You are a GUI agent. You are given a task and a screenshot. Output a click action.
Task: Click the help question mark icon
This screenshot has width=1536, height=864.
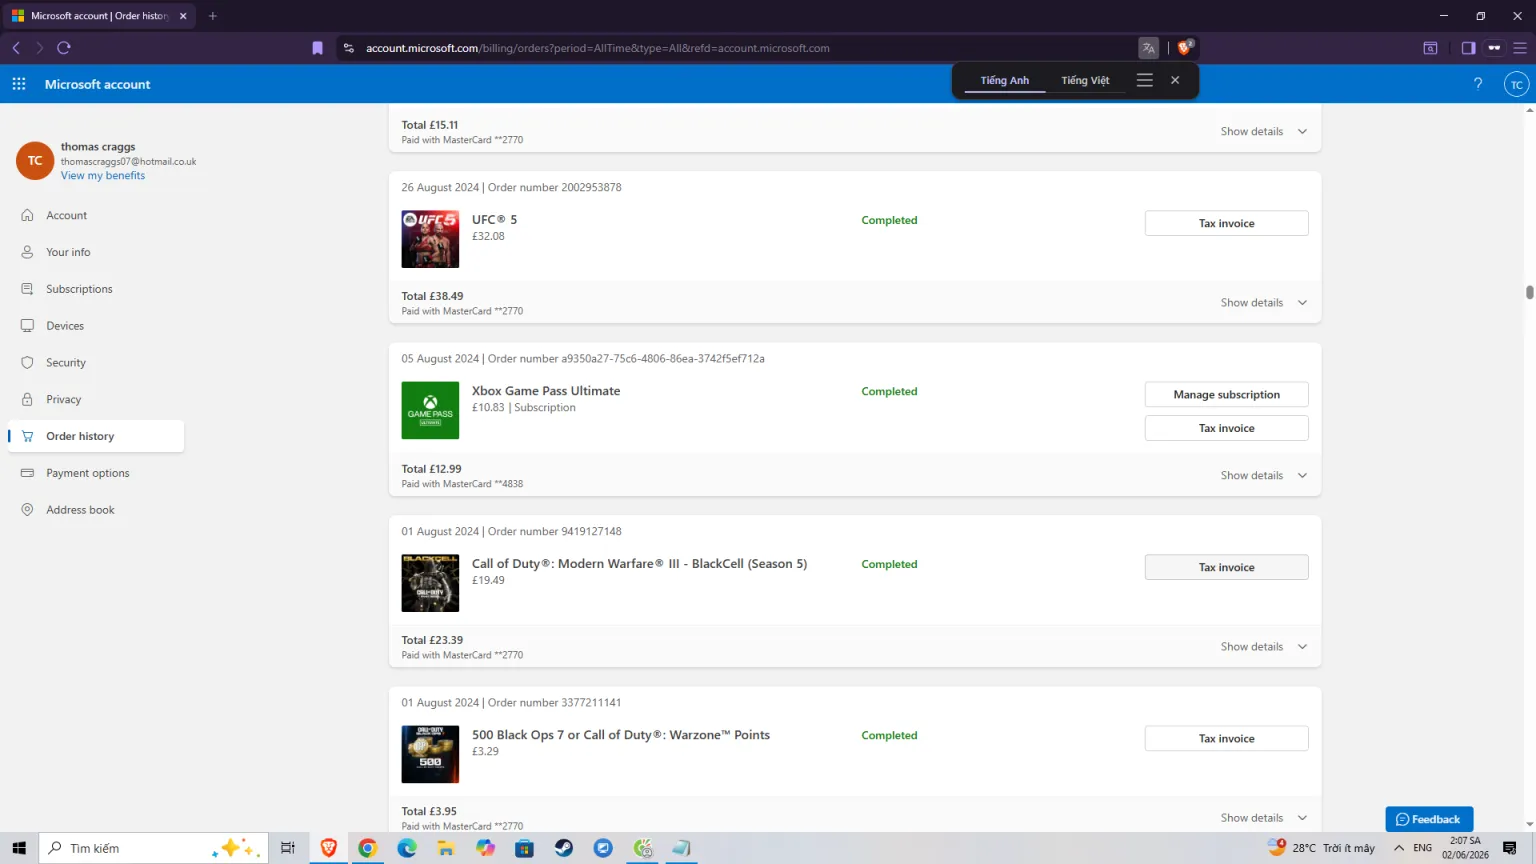(x=1478, y=84)
